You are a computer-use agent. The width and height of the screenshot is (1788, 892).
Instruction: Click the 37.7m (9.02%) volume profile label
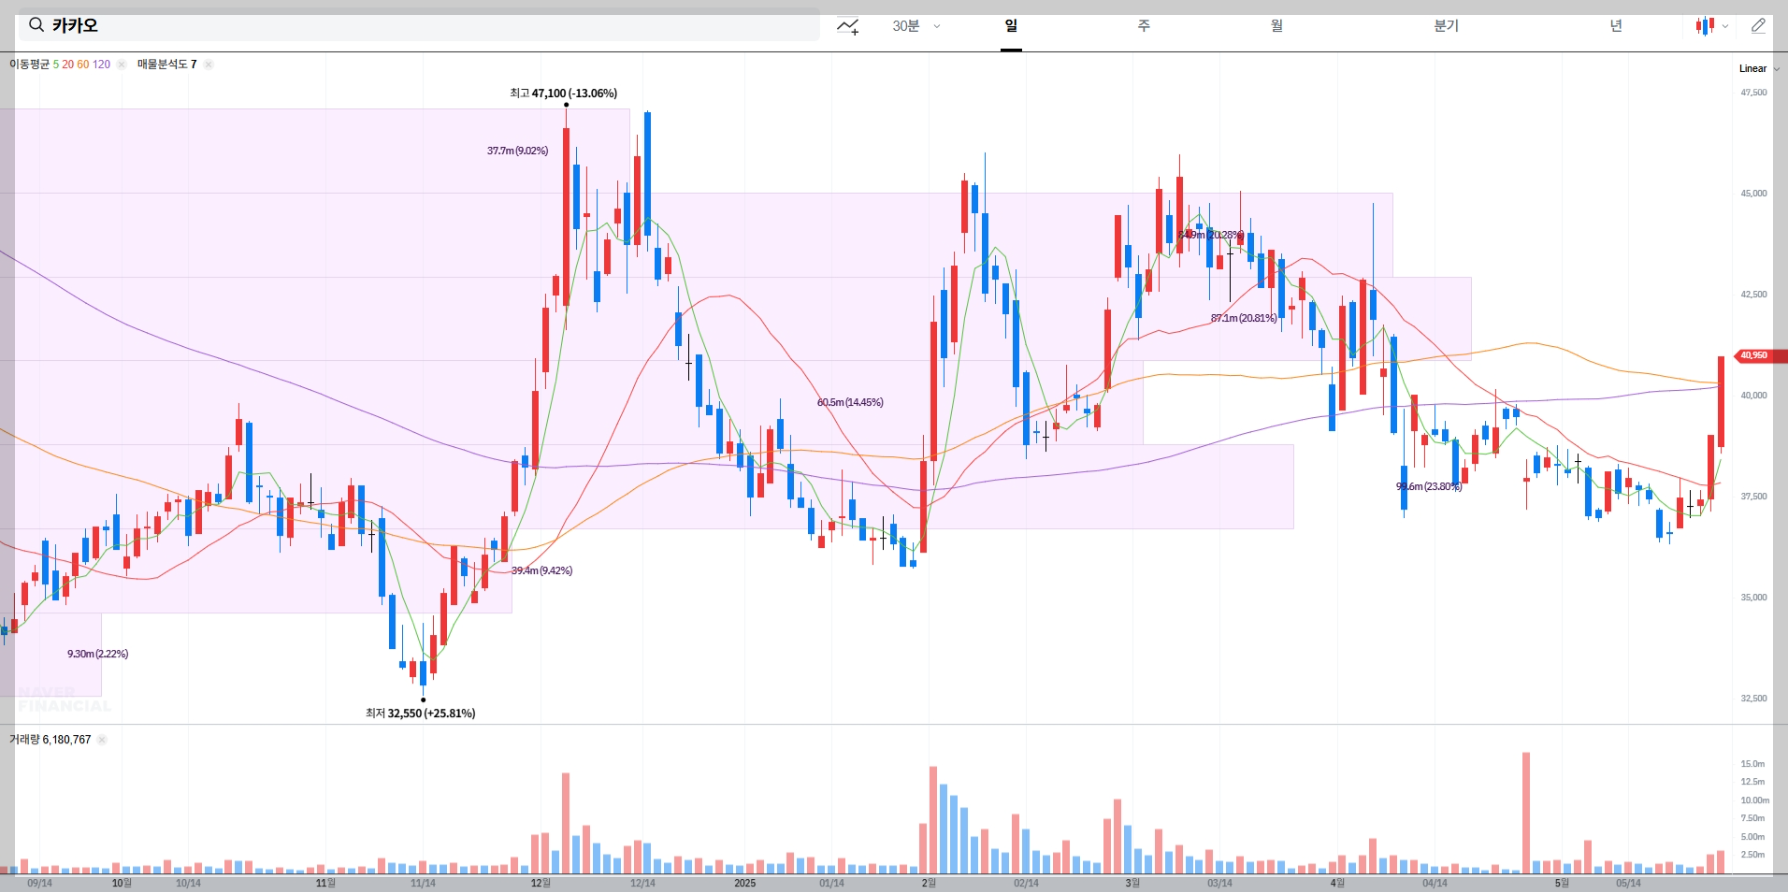tap(517, 151)
